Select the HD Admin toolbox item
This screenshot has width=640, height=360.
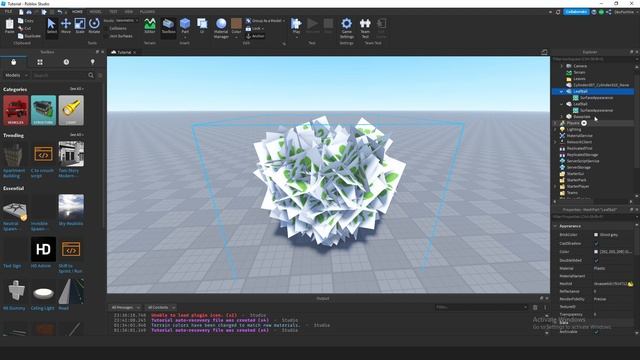[43, 249]
